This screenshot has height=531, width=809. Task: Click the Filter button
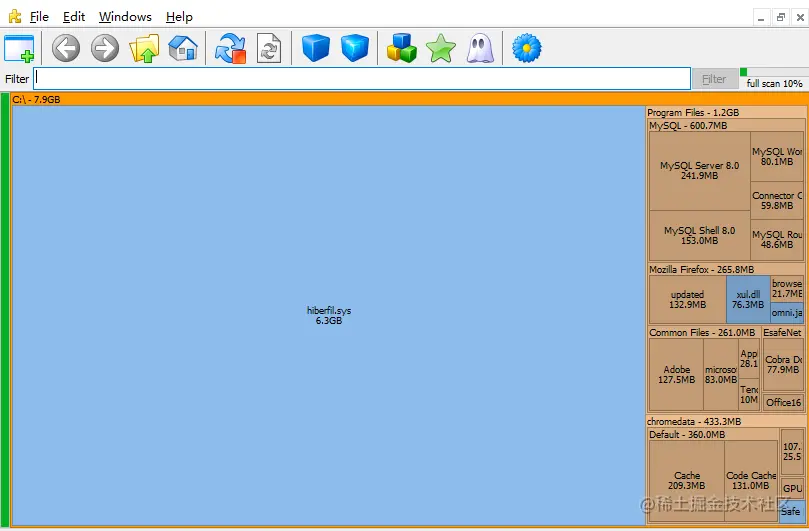pyautogui.click(x=715, y=79)
